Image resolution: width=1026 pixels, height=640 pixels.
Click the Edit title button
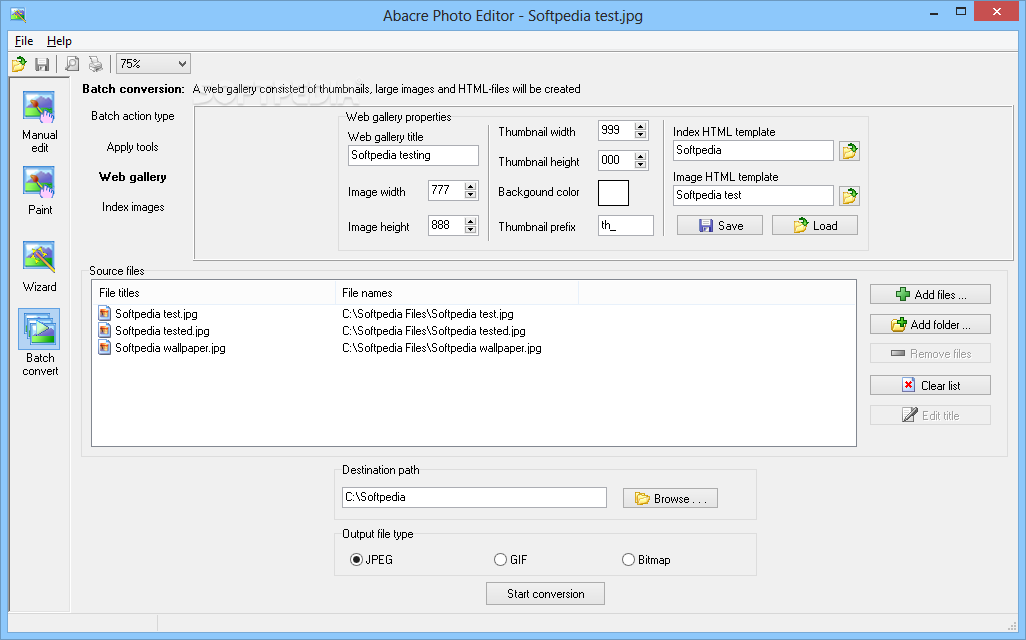click(930, 415)
